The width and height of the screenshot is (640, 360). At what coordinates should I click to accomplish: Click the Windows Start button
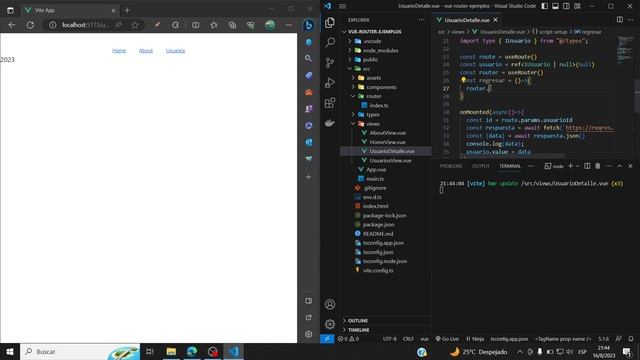tap(10, 351)
